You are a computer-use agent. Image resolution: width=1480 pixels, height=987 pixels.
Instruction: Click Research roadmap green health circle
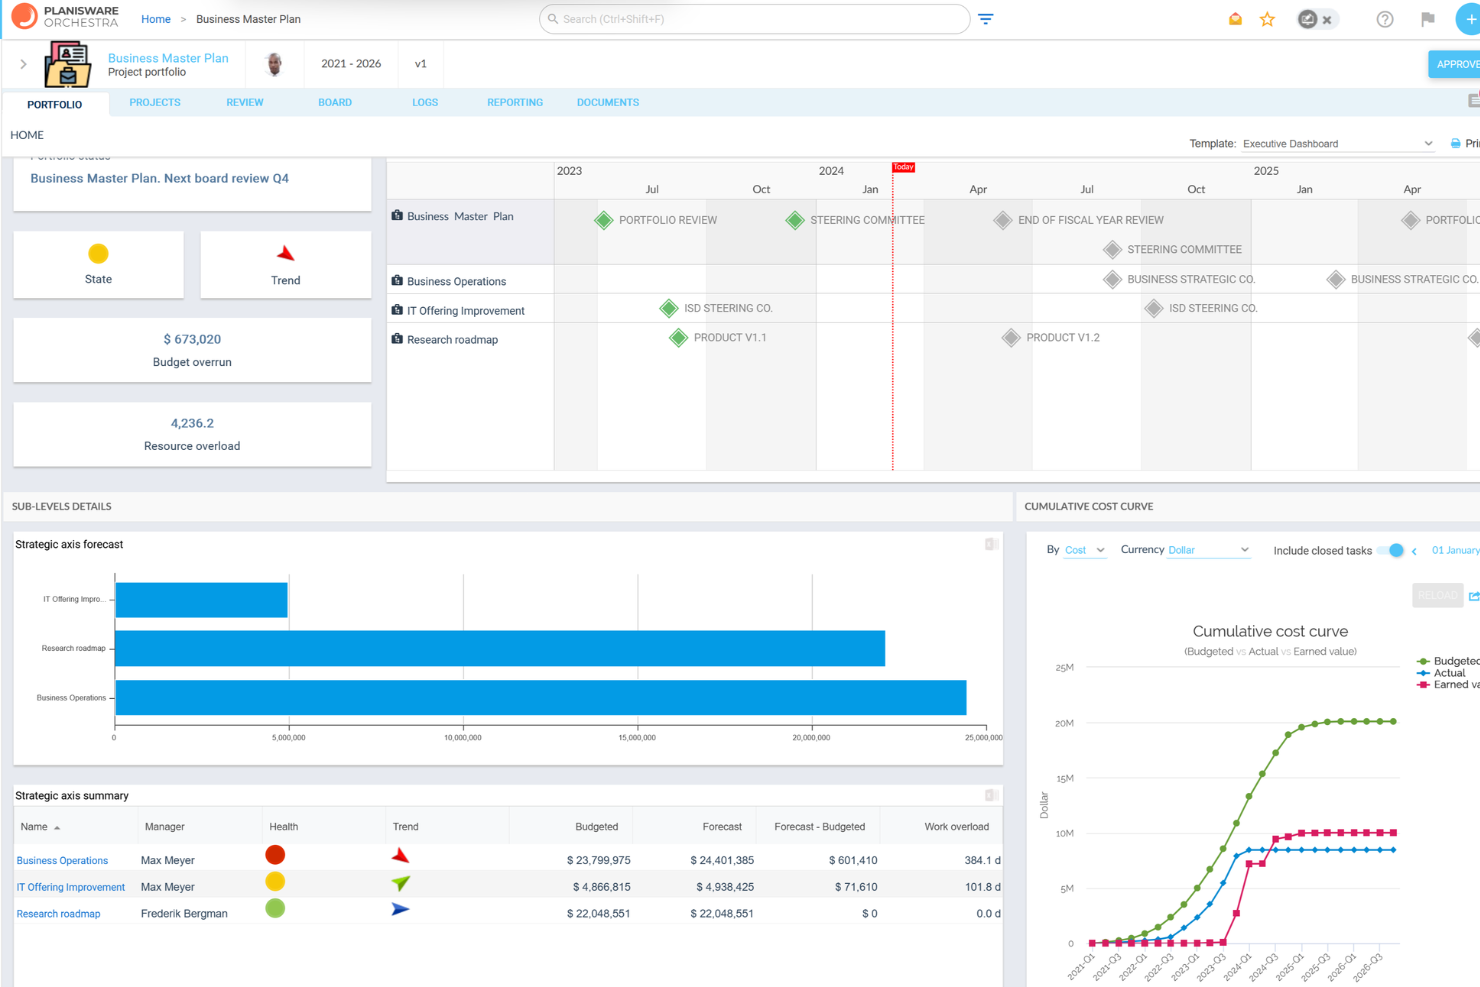pyautogui.click(x=275, y=908)
